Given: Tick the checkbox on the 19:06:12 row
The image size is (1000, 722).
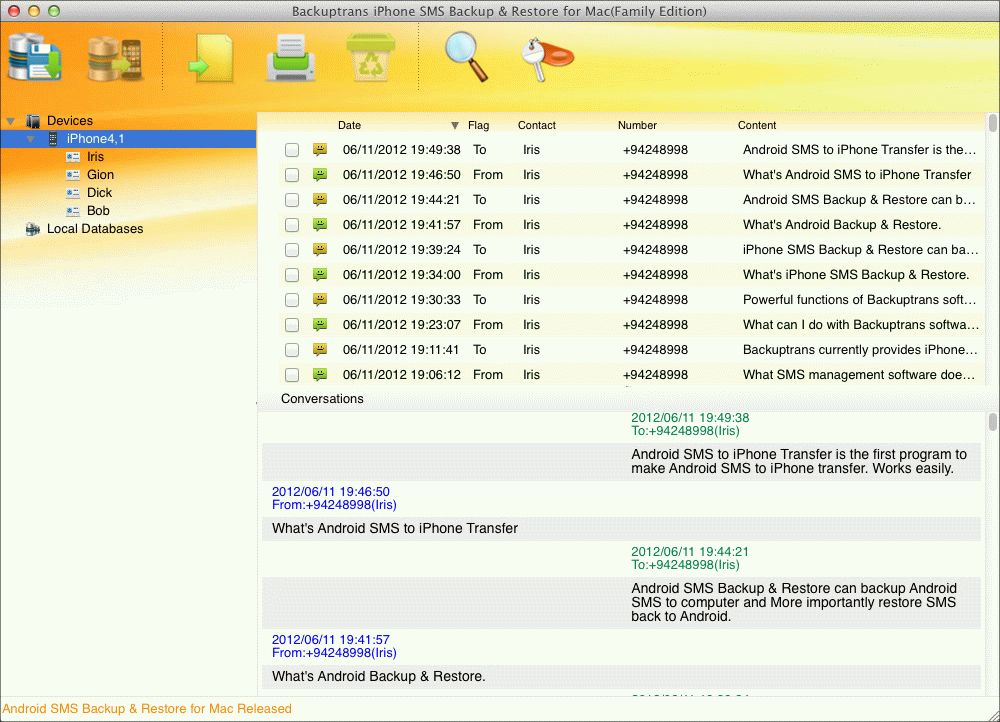Looking at the screenshot, I should [291, 374].
